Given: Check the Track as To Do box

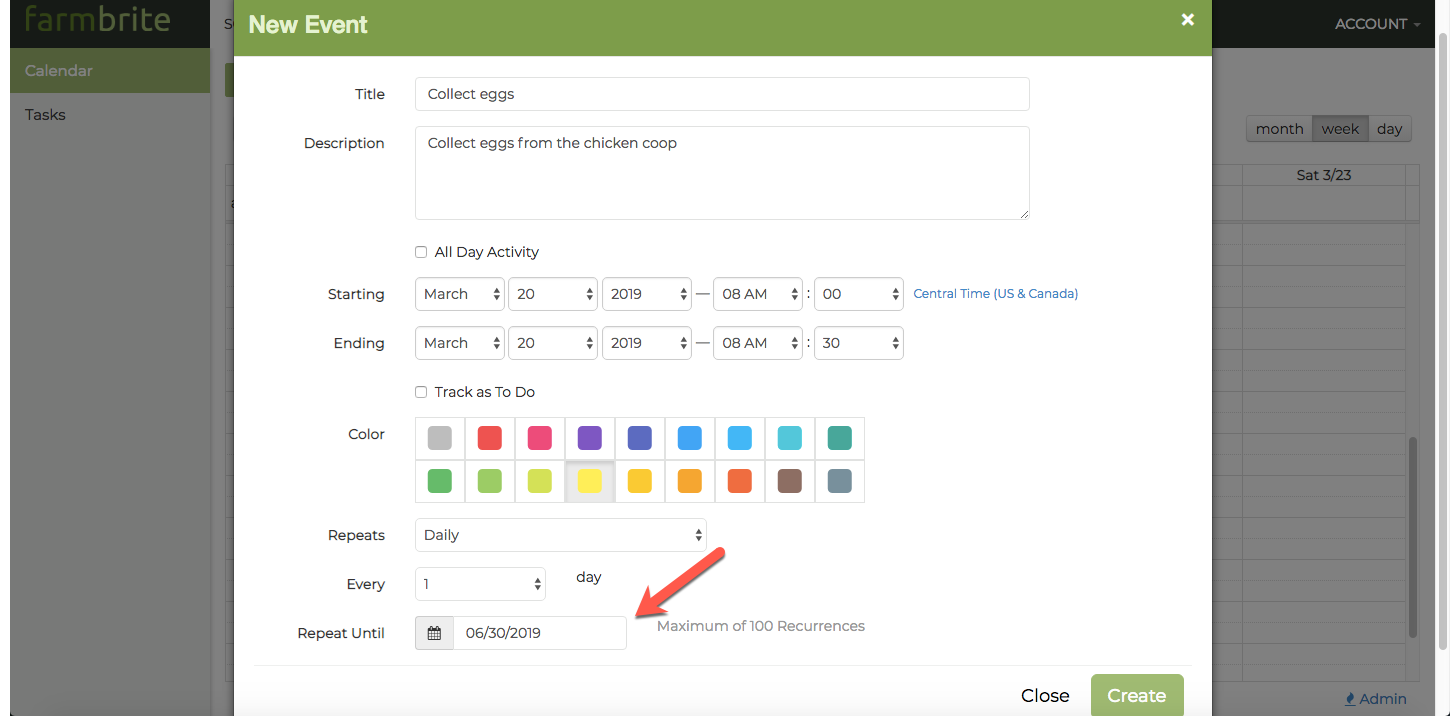Looking at the screenshot, I should click(x=421, y=392).
